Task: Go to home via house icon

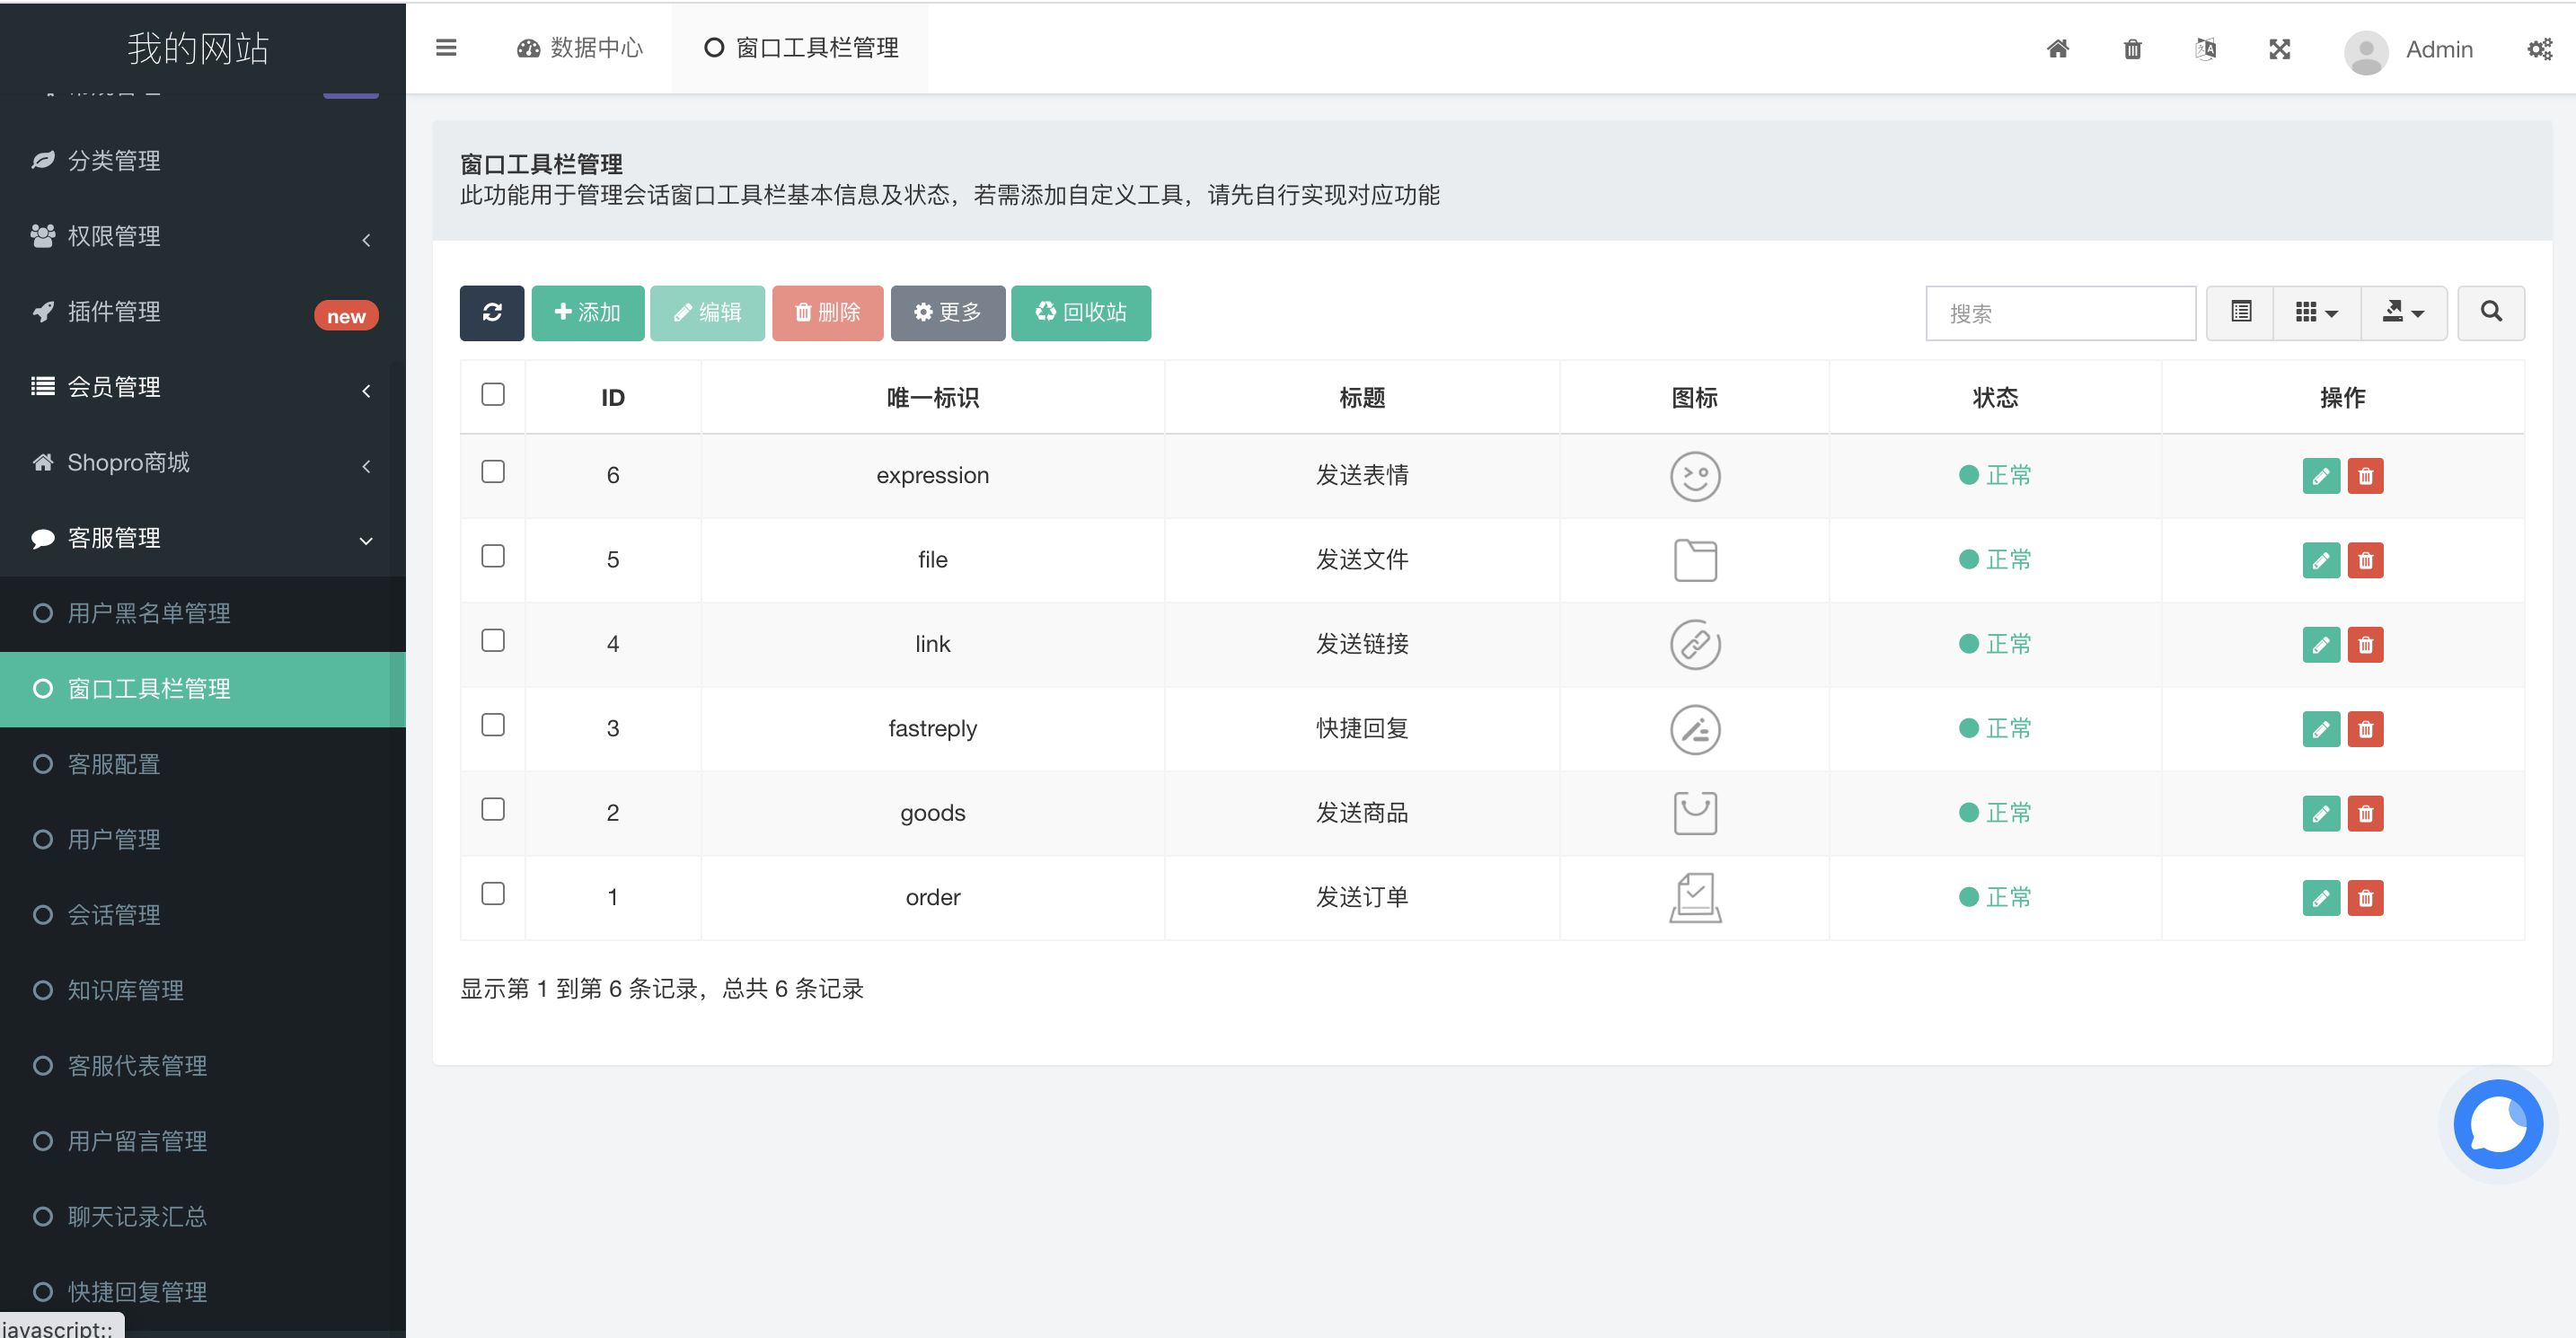Action: (2057, 49)
